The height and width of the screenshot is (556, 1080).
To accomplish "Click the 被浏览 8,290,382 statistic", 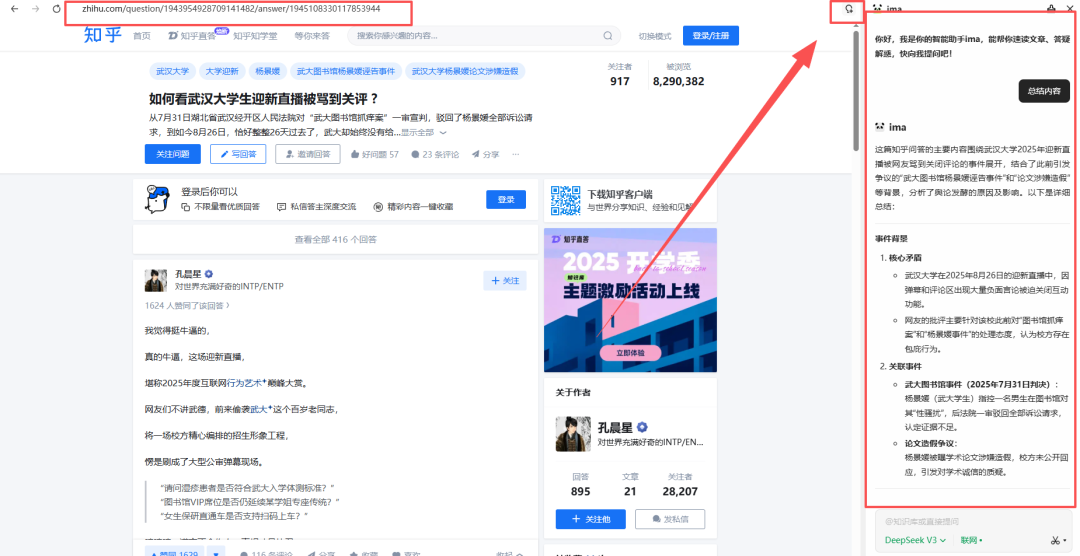I will click(678, 75).
